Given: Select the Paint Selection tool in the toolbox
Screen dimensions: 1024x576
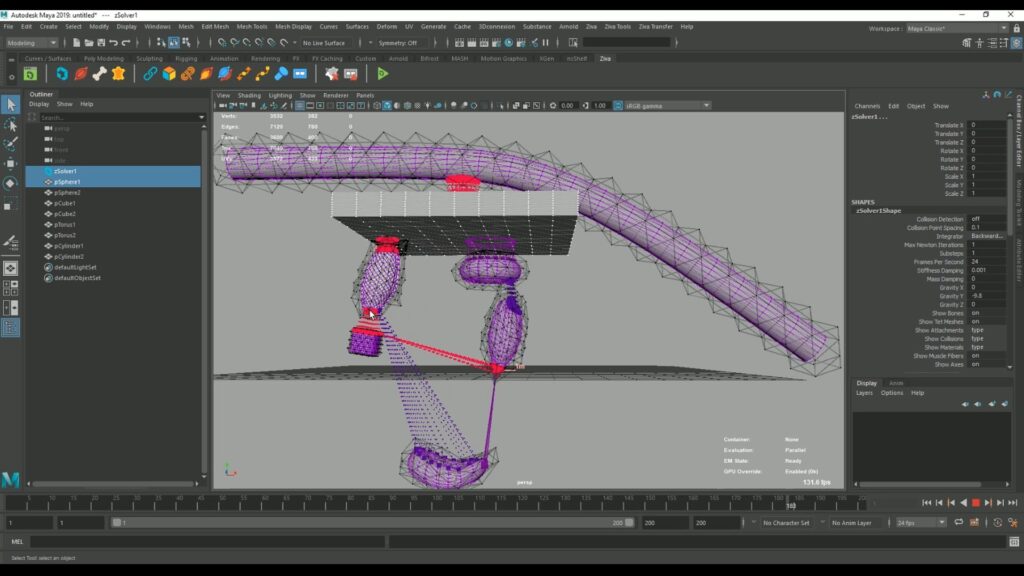Looking at the screenshot, I should click(x=10, y=144).
